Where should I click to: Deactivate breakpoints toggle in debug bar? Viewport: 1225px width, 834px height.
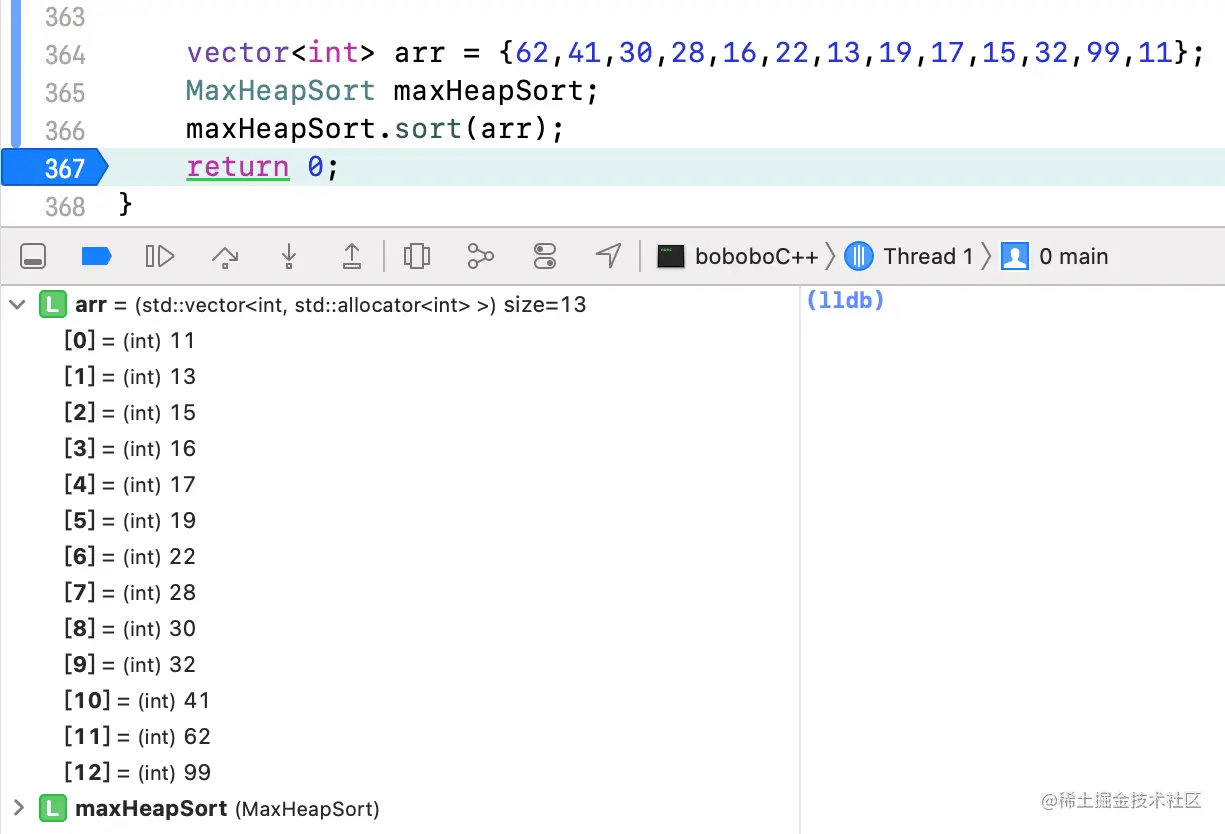(x=96, y=257)
